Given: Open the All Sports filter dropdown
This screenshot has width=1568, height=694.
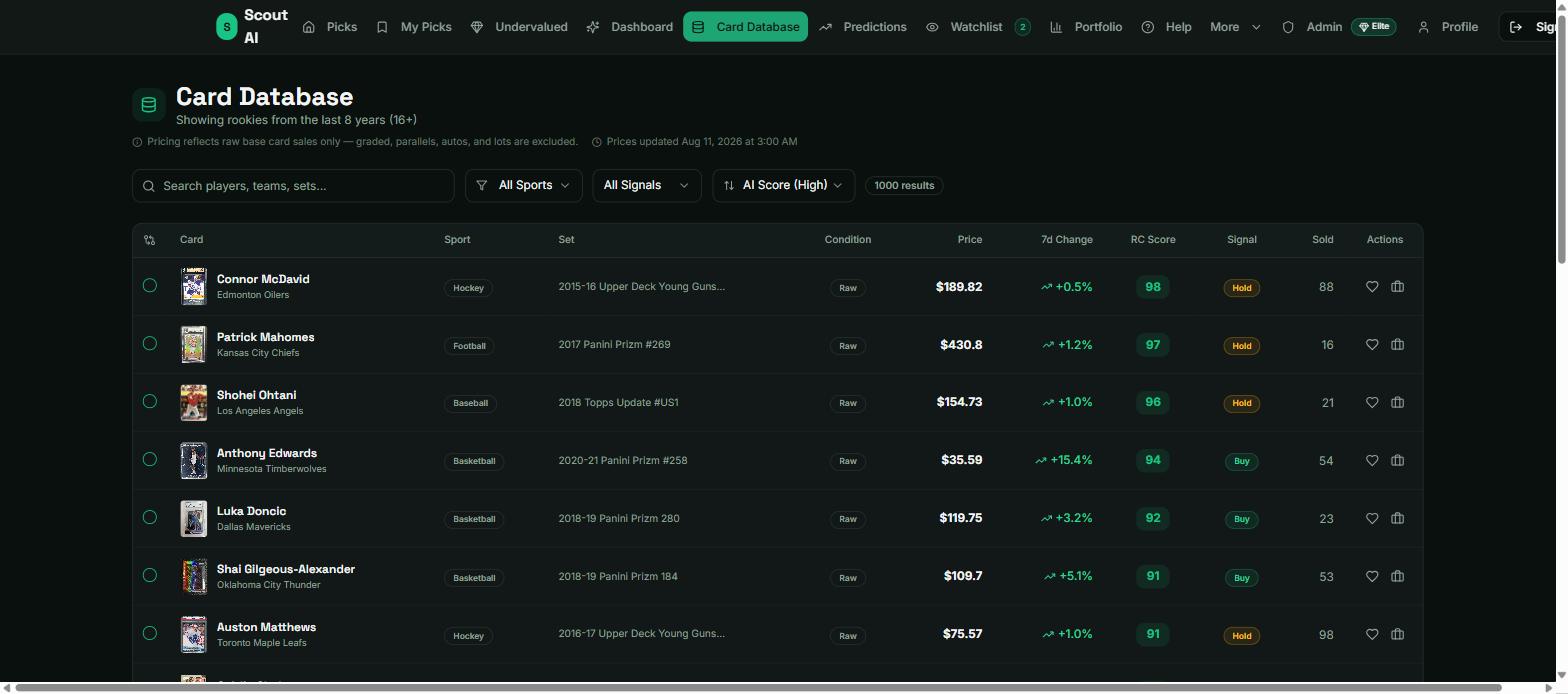Looking at the screenshot, I should (x=524, y=186).
